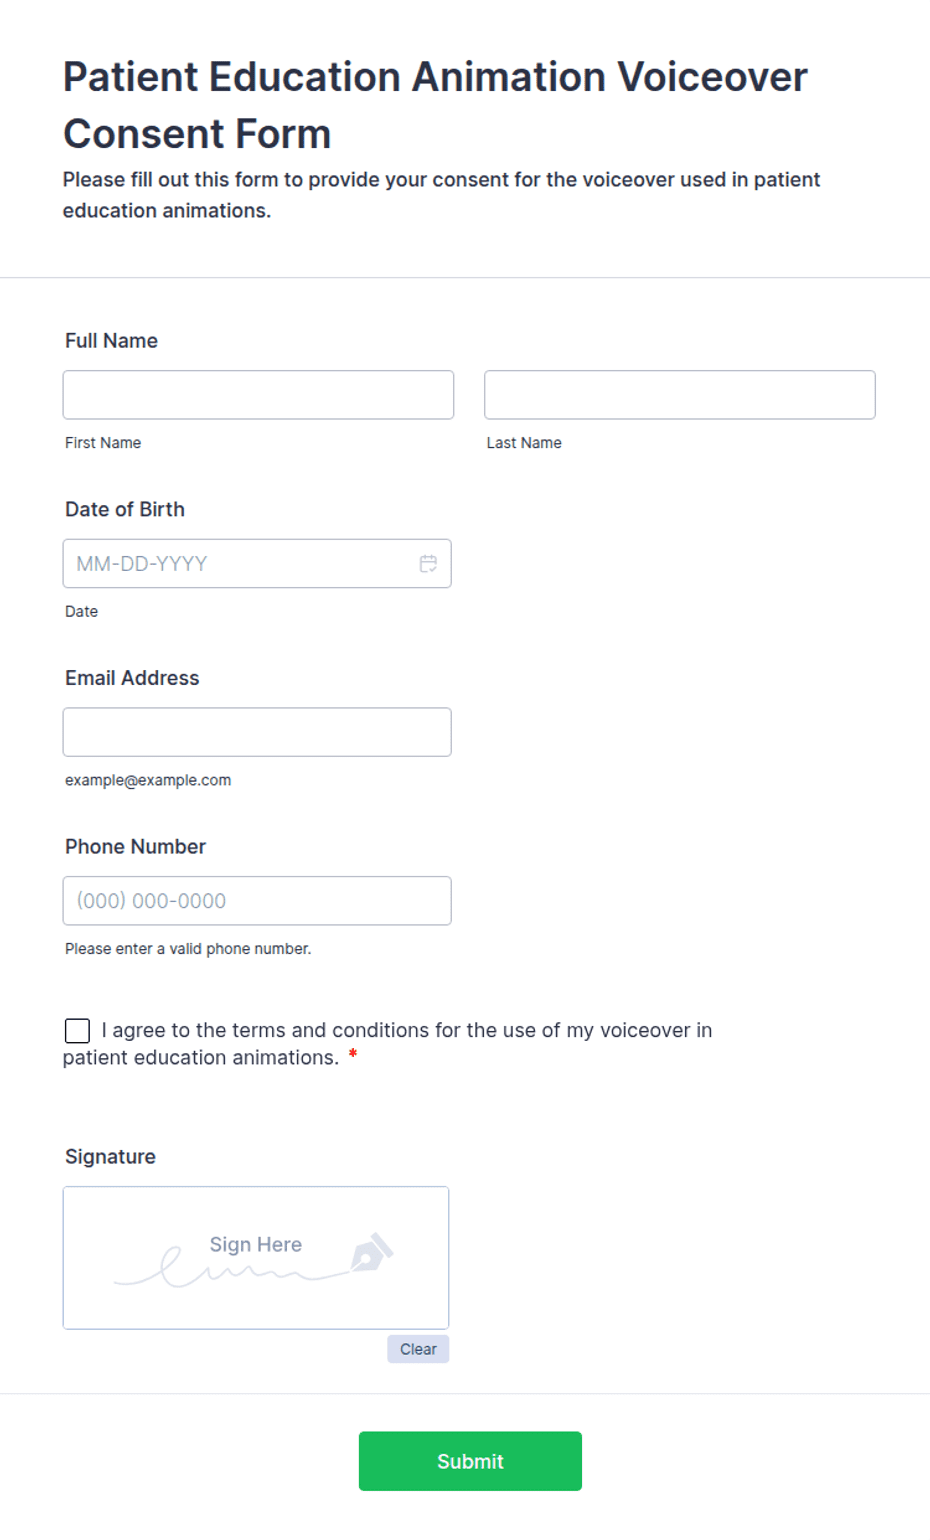The height and width of the screenshot is (1540, 930).
Task: Check the agree to terms checkbox
Action: point(77,1031)
